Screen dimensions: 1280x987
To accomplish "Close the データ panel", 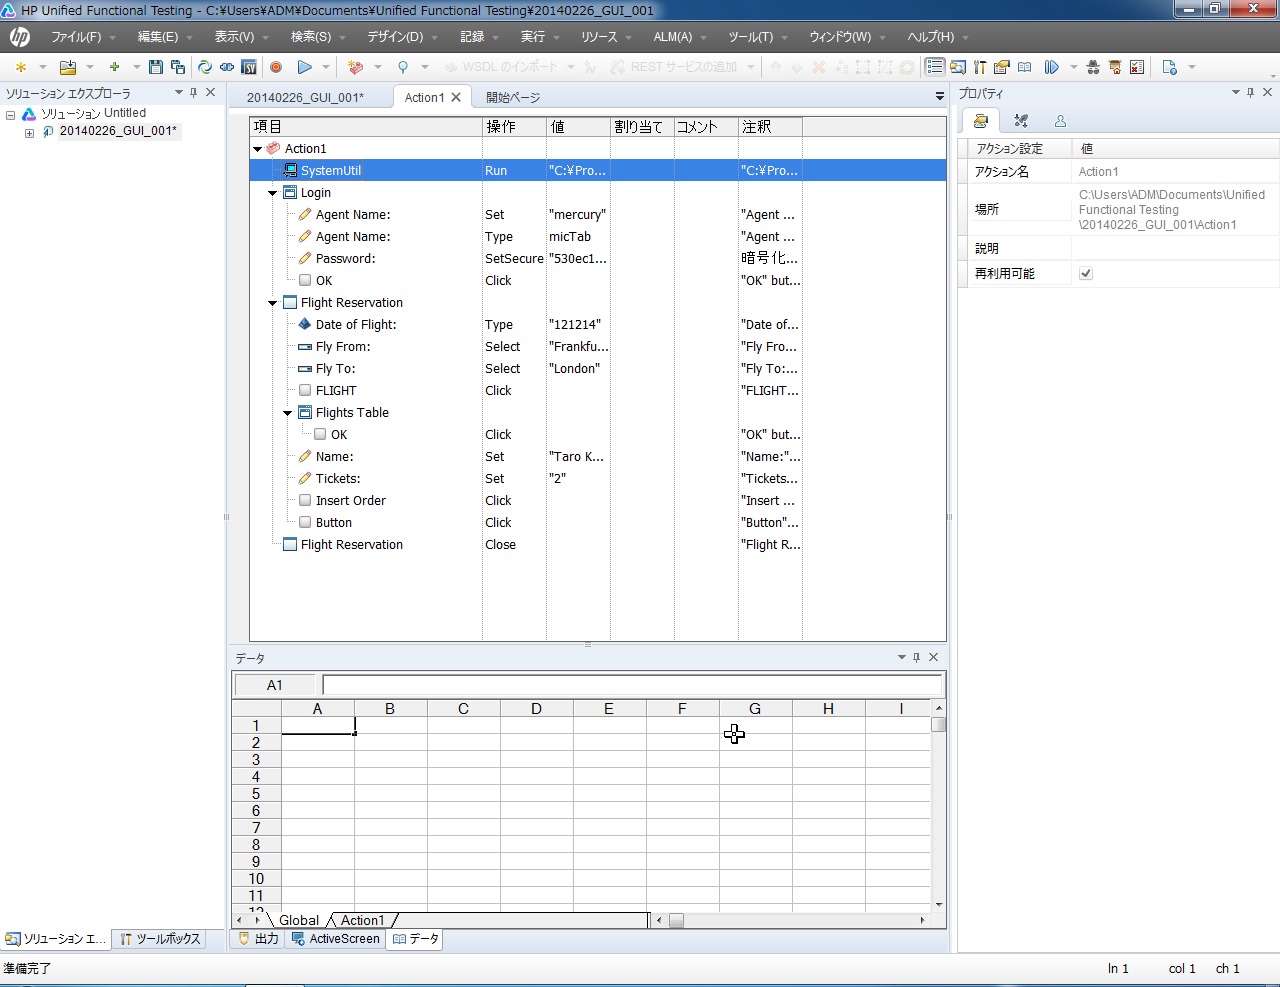I will [933, 657].
